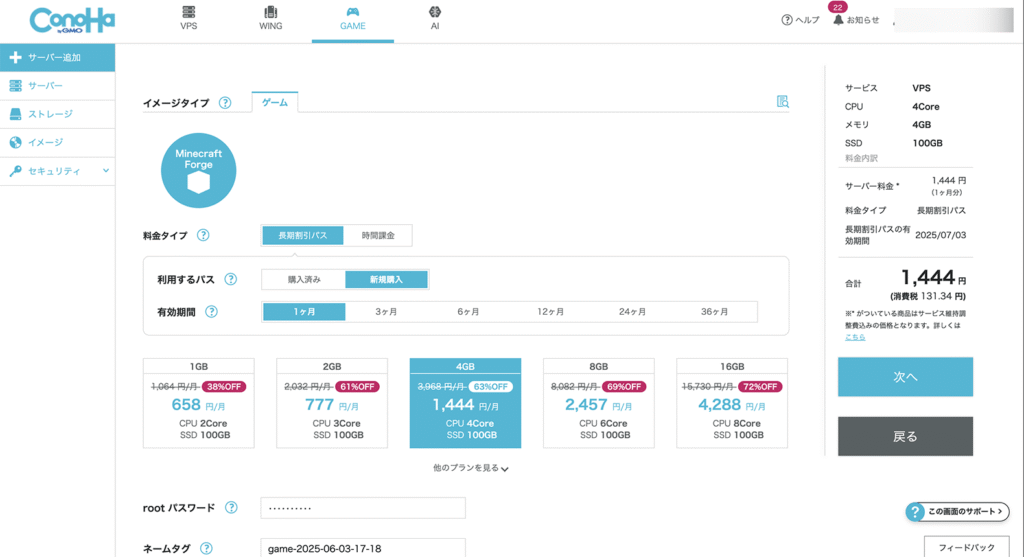
Task: Click the 戻る button
Action: click(905, 436)
